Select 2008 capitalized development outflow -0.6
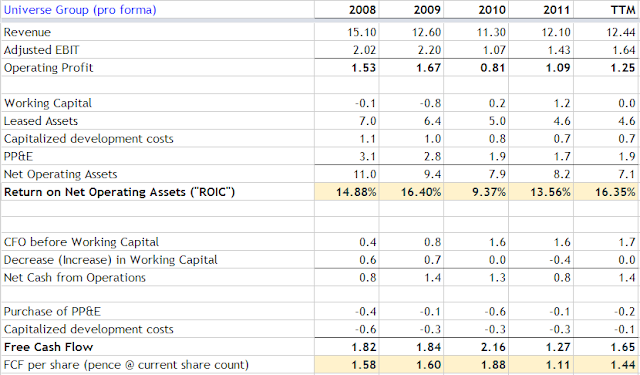 point(365,329)
